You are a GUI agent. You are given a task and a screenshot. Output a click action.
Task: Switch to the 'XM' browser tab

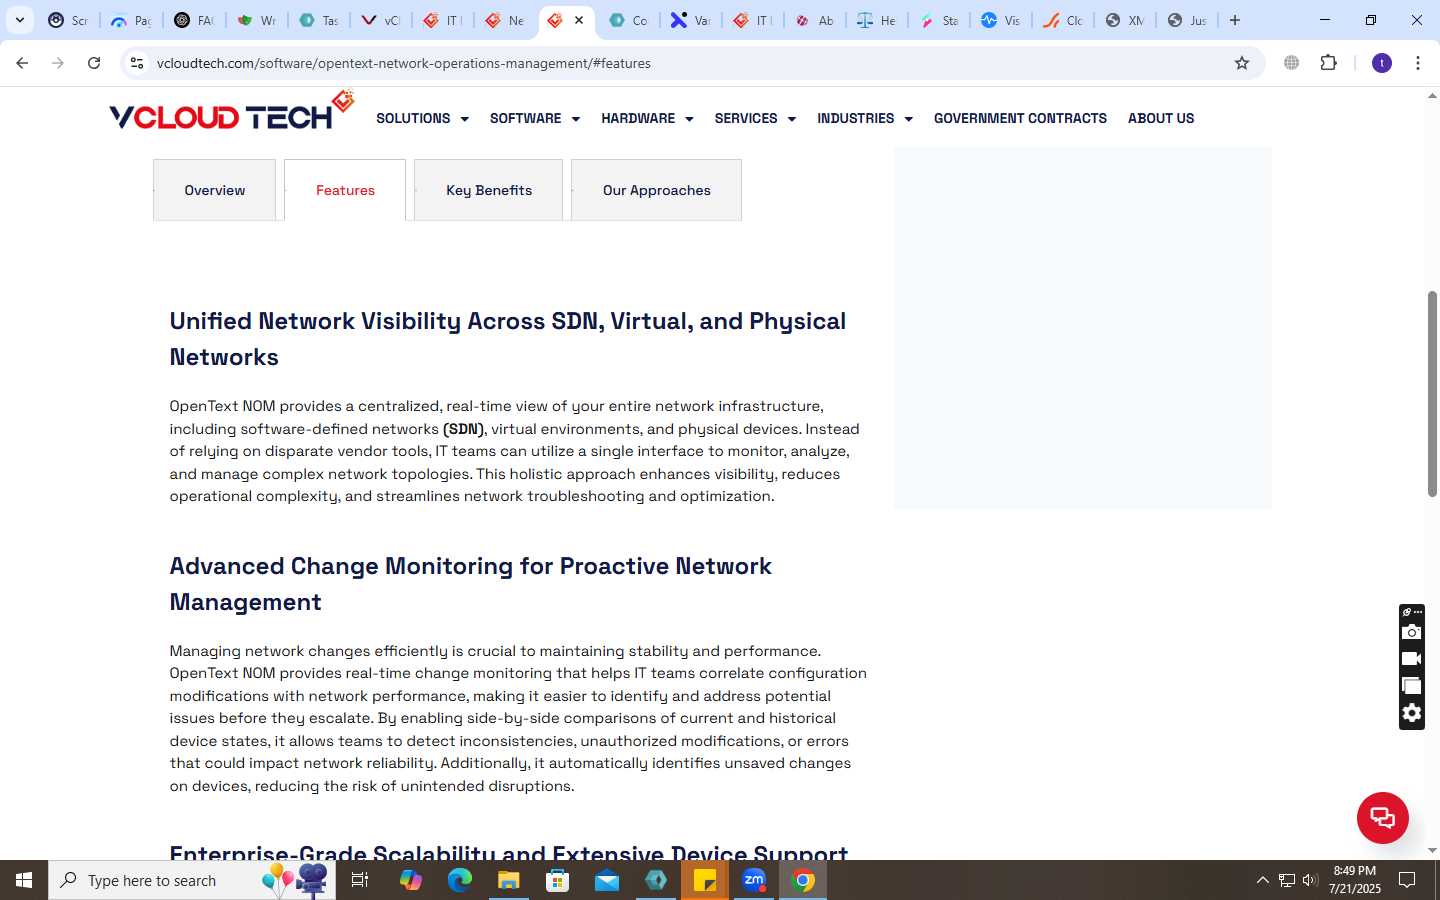pyautogui.click(x=1124, y=20)
